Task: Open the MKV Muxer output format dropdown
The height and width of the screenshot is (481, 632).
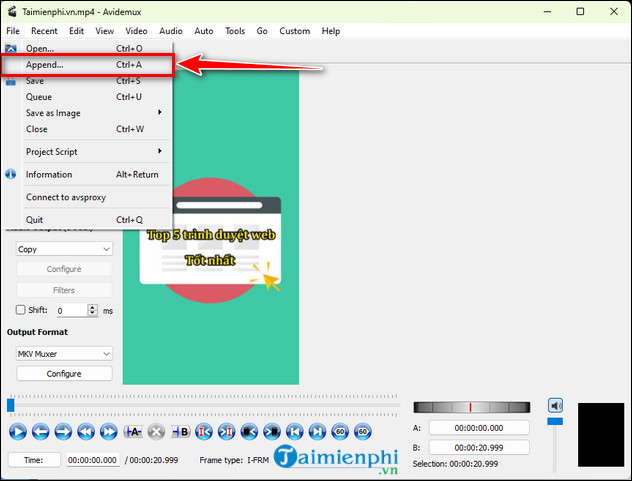Action: 63,353
